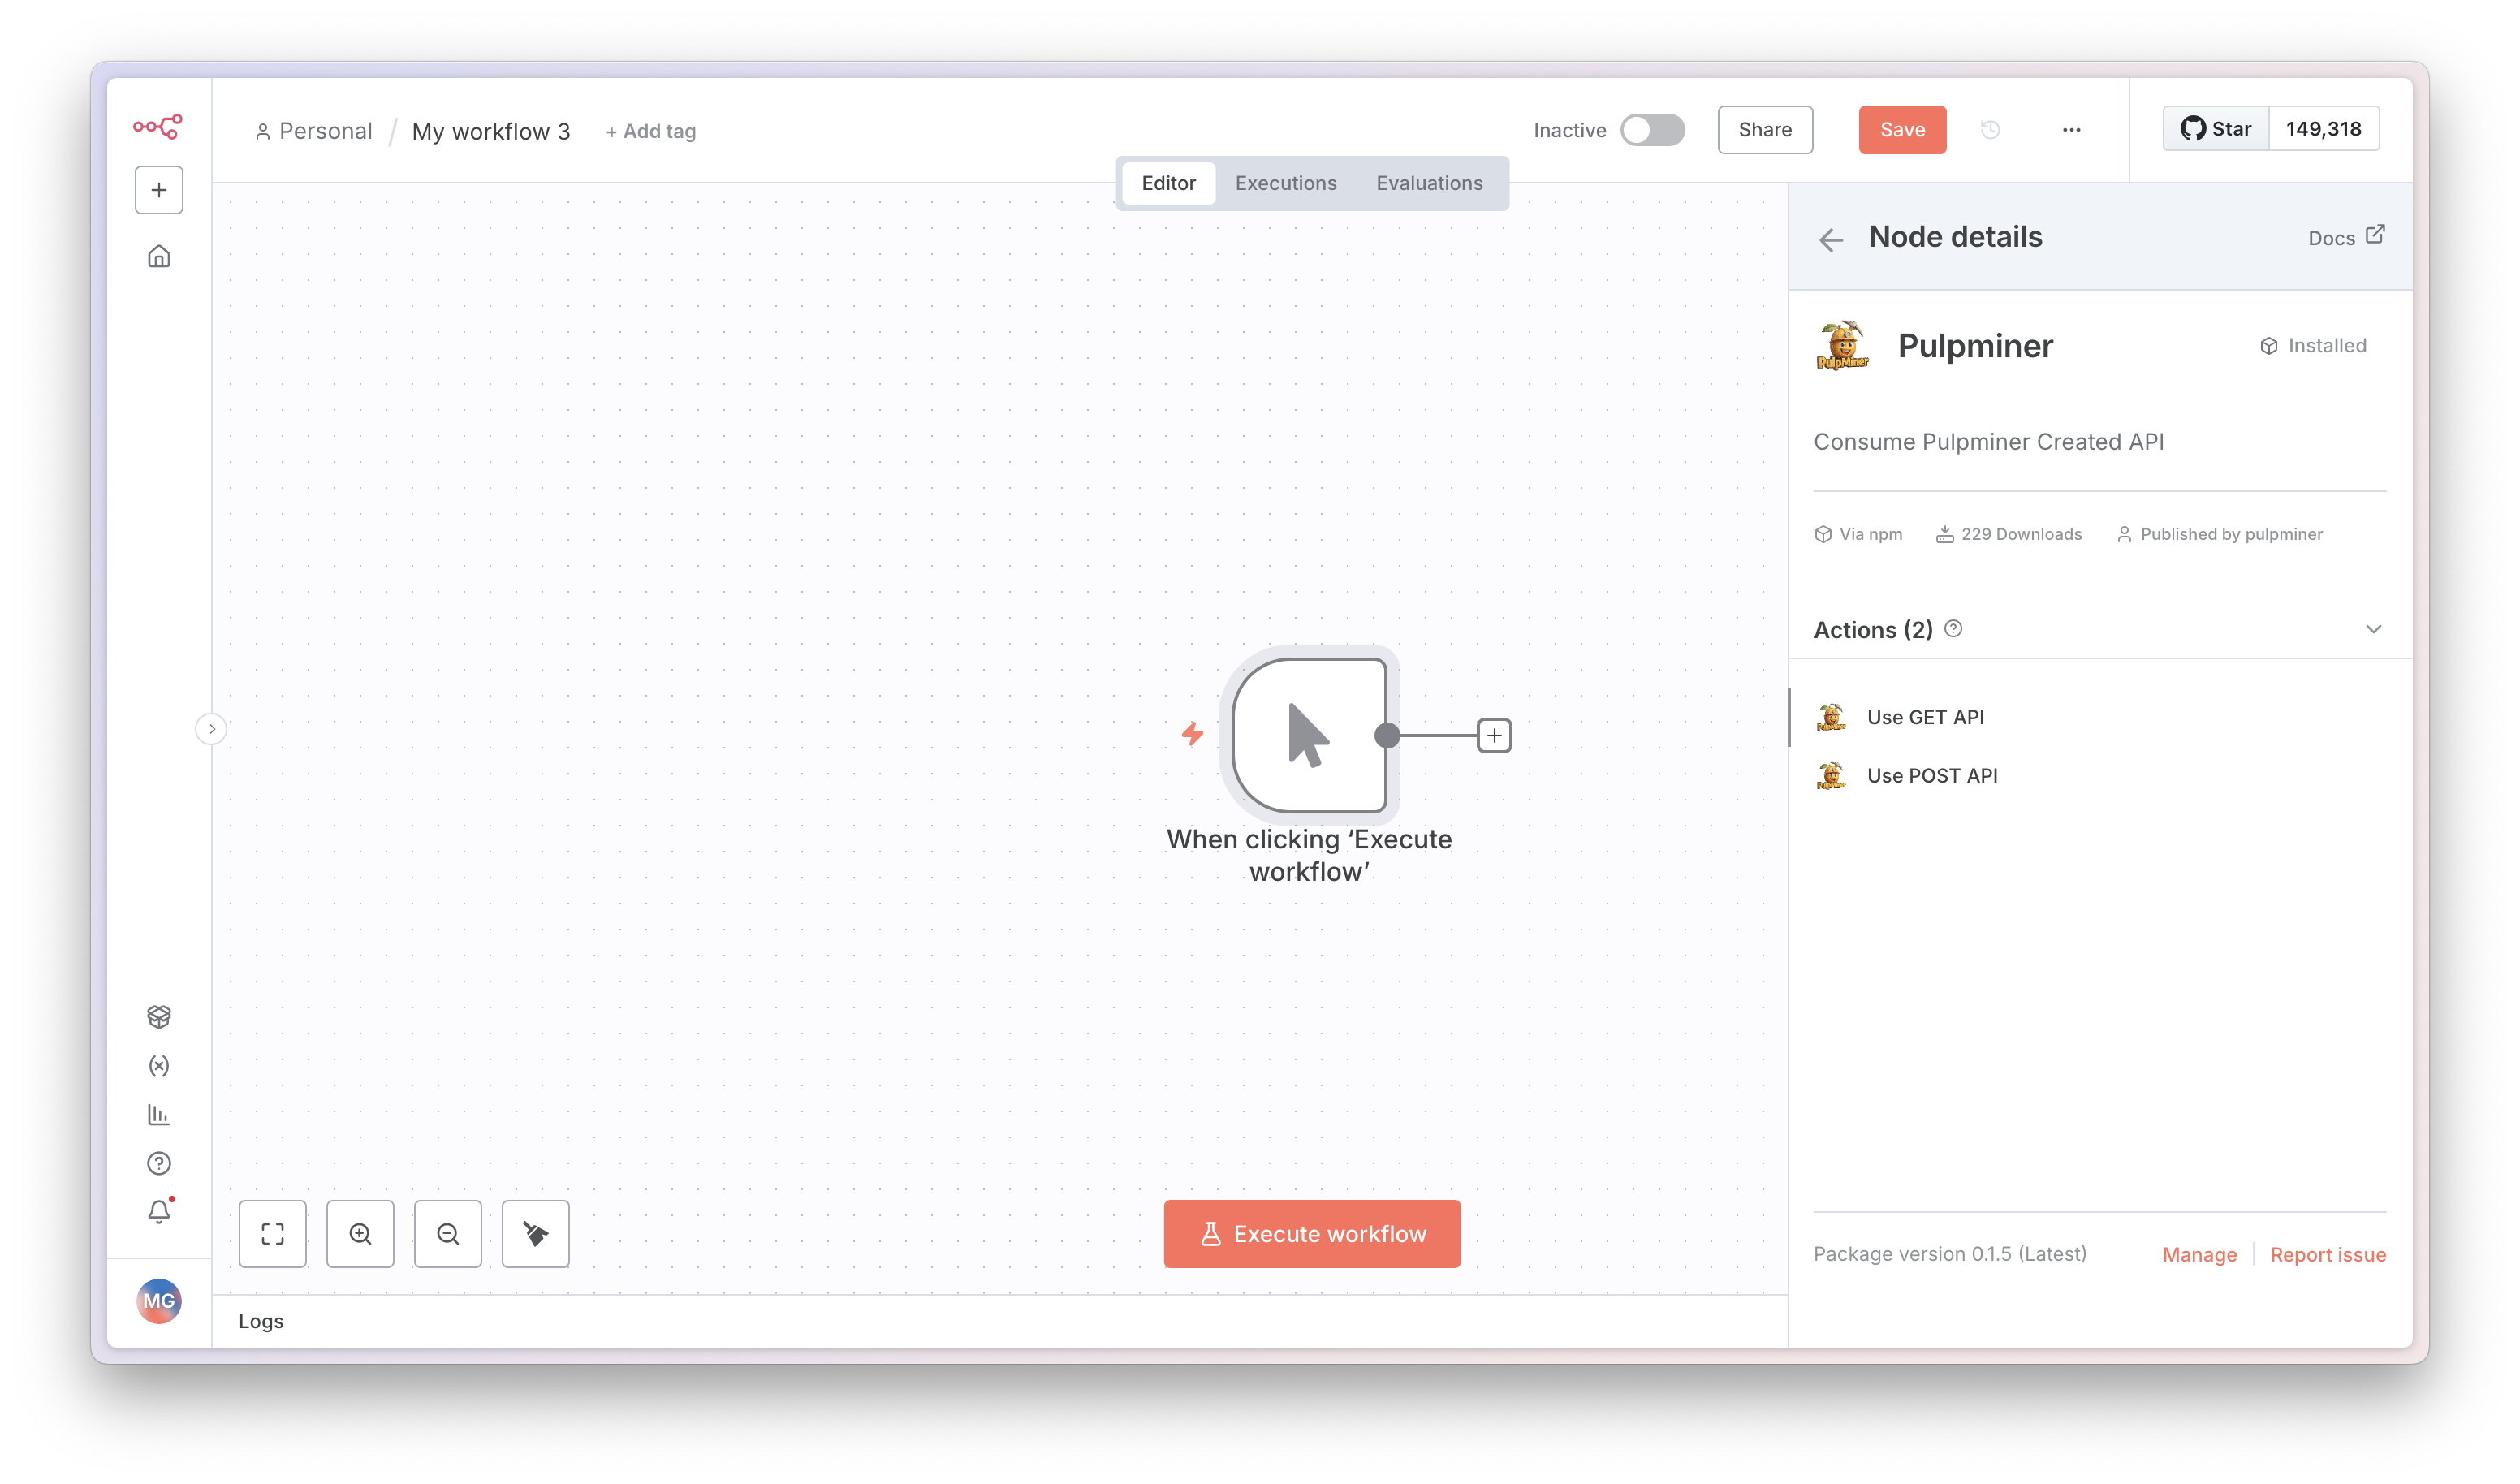Open the templates stack icon in sidebar

pos(159,1017)
